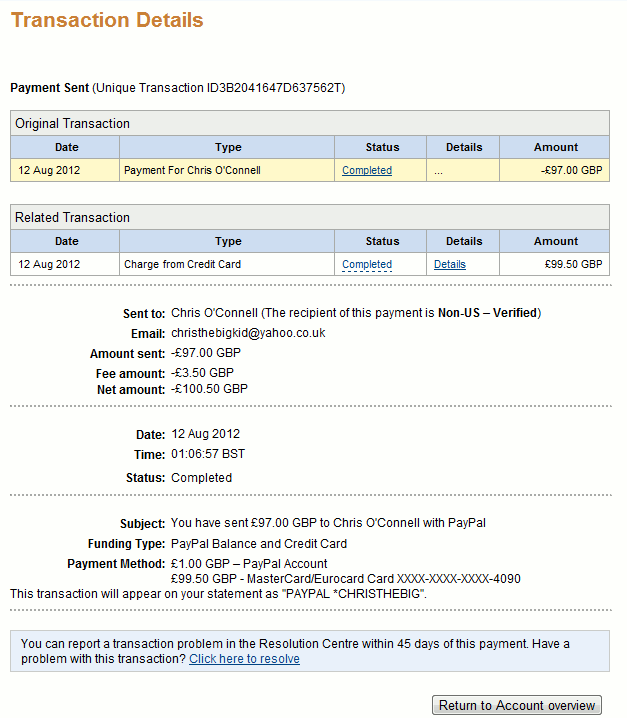627x718 pixels.
Task: Click the -£97.00 GBP amount in Original Transaction
Action: click(572, 170)
